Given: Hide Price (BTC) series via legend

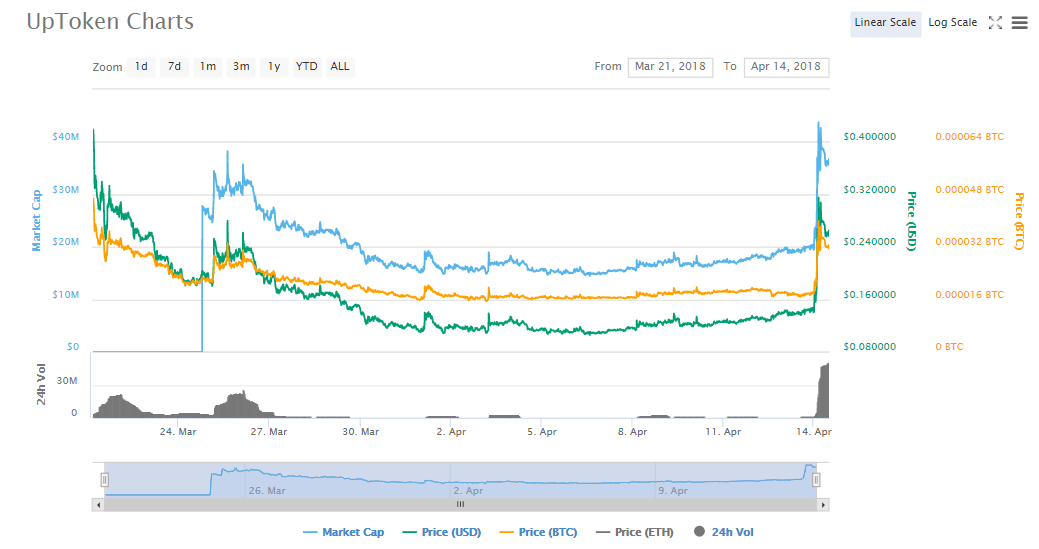Looking at the screenshot, I should tap(538, 532).
